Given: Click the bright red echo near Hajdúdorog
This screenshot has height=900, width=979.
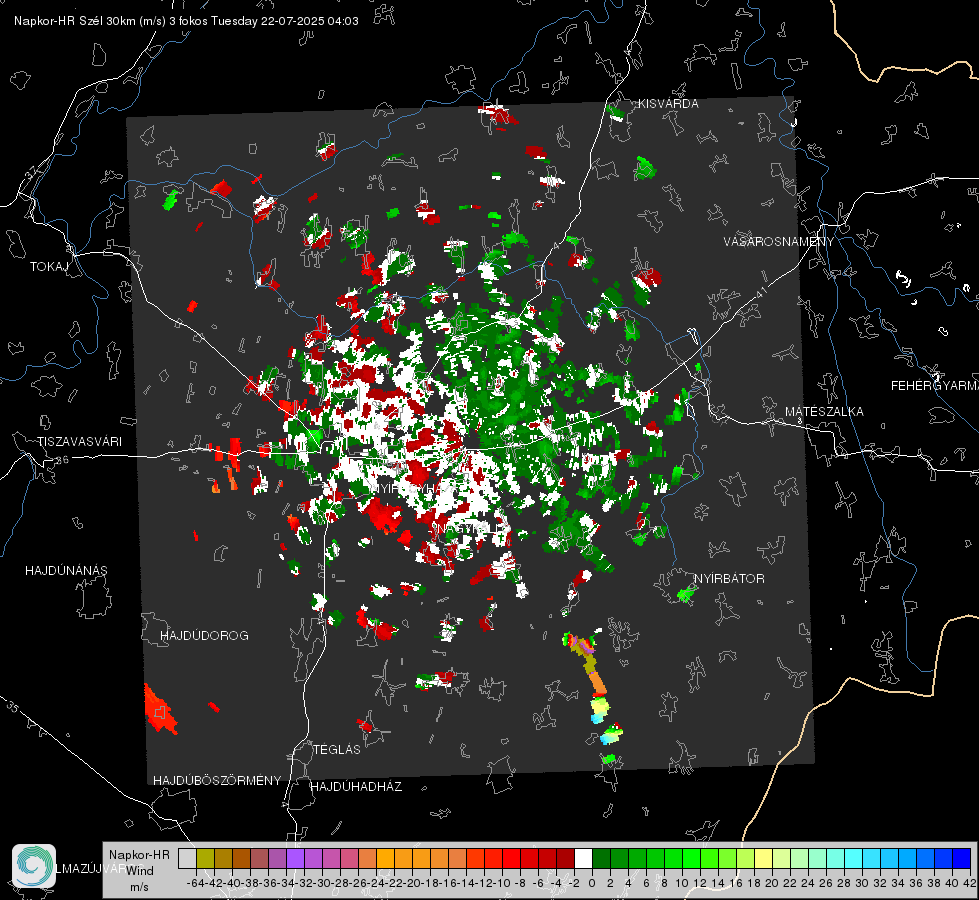Looking at the screenshot, I should (160, 710).
